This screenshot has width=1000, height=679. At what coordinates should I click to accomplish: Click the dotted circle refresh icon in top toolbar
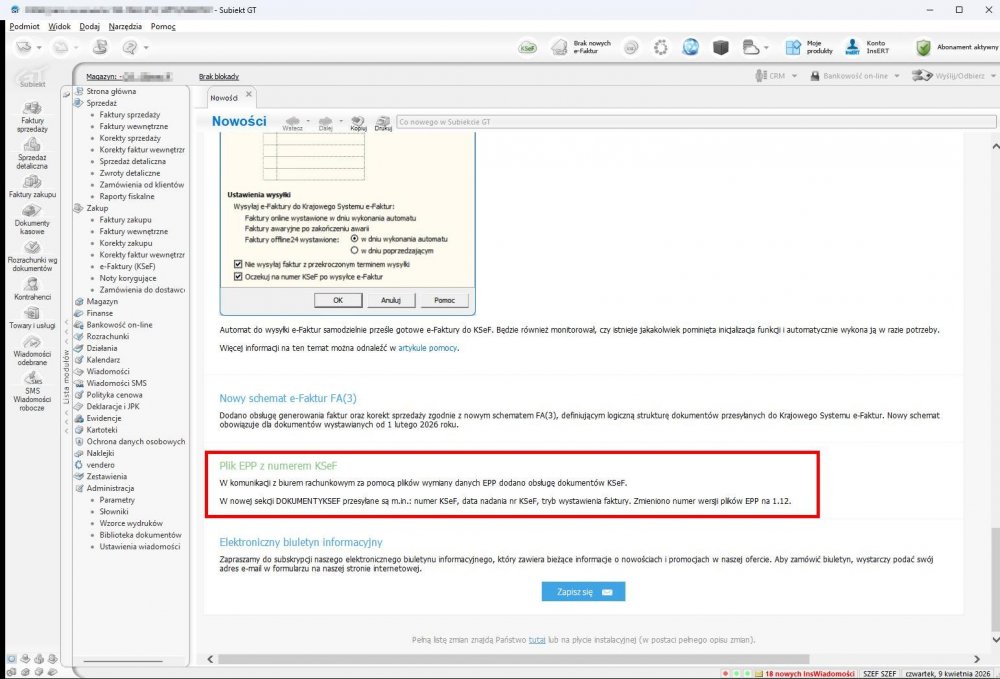pyautogui.click(x=661, y=48)
